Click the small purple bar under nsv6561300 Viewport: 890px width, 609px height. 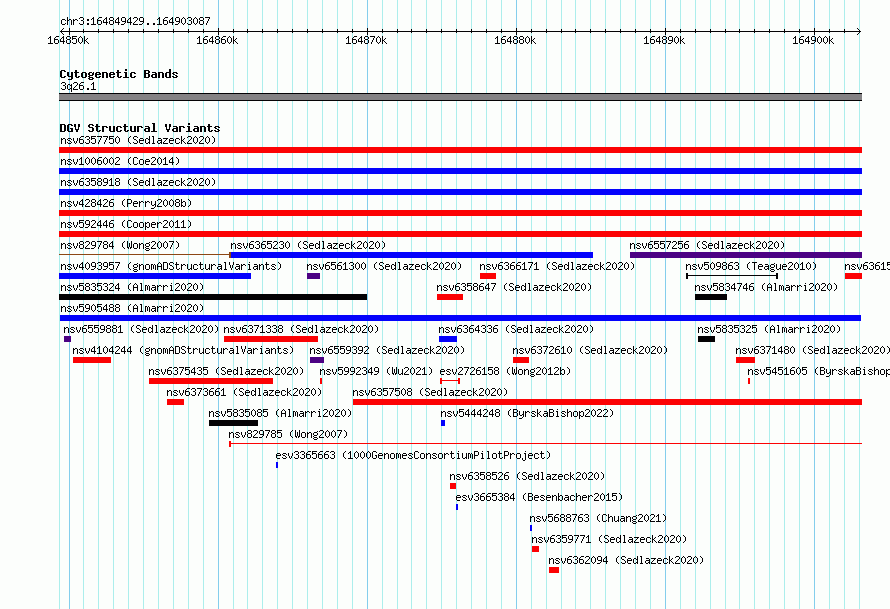point(313,276)
